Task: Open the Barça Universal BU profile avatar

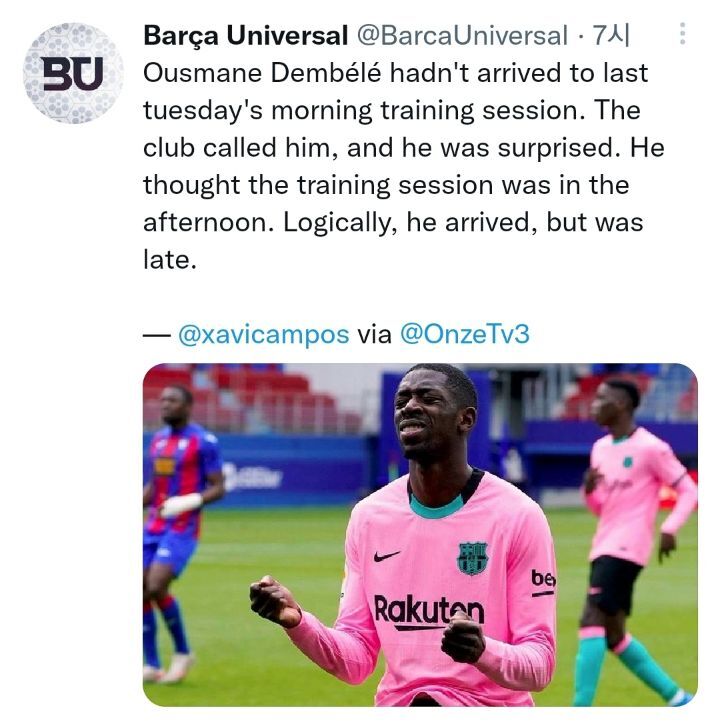Action: pos(73,73)
